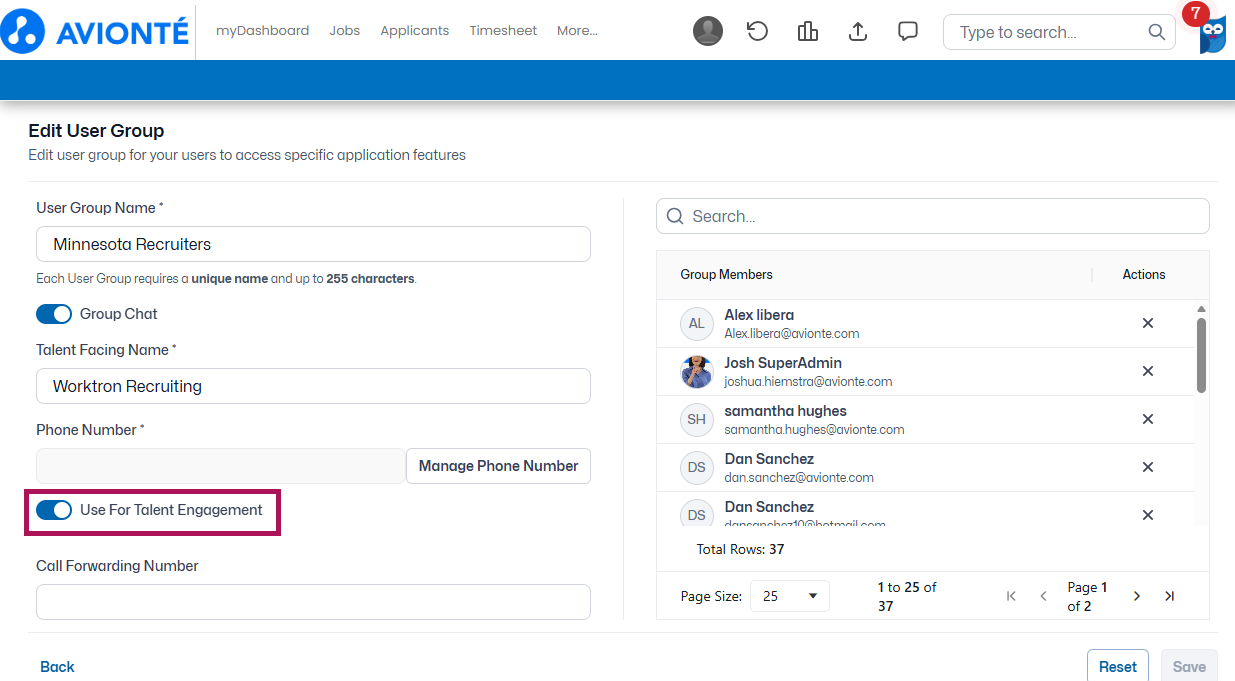Click the member list vertical scrollbar
Screen dimensions: 1235x681
(x=1201, y=355)
